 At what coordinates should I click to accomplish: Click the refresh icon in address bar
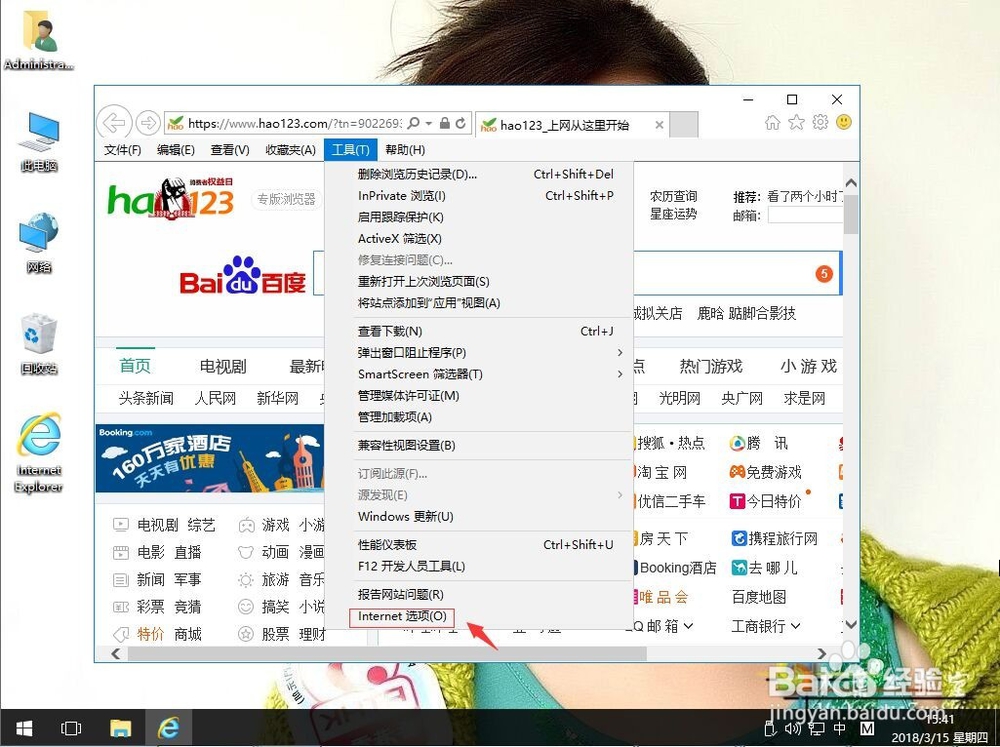tap(460, 122)
